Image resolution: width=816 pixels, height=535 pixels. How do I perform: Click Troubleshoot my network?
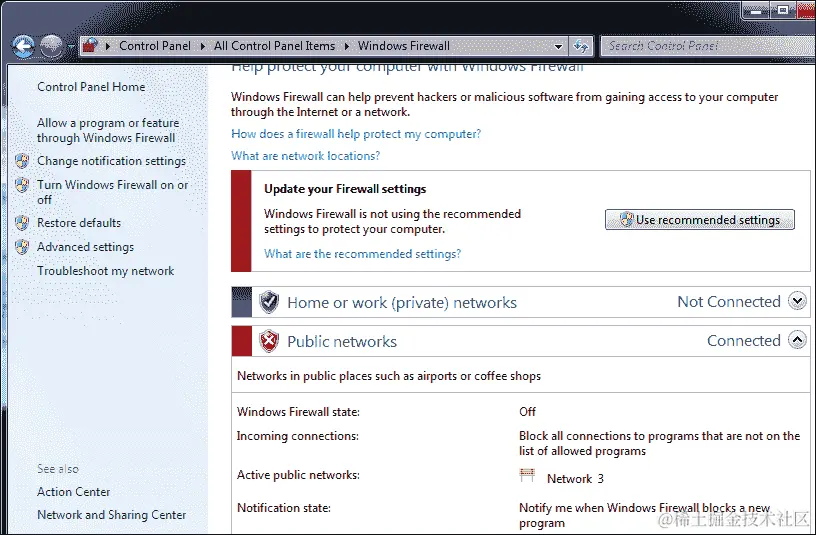click(x=106, y=271)
